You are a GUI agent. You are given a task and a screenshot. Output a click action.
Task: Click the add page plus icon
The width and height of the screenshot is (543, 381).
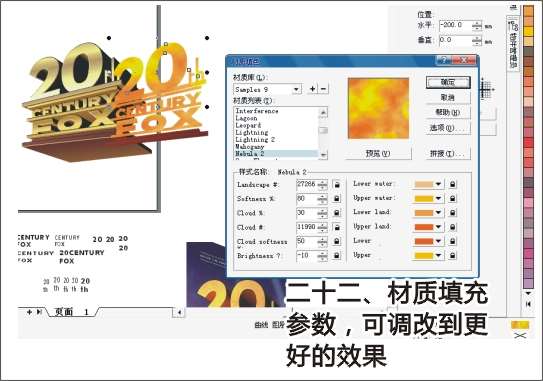[x=29, y=312]
